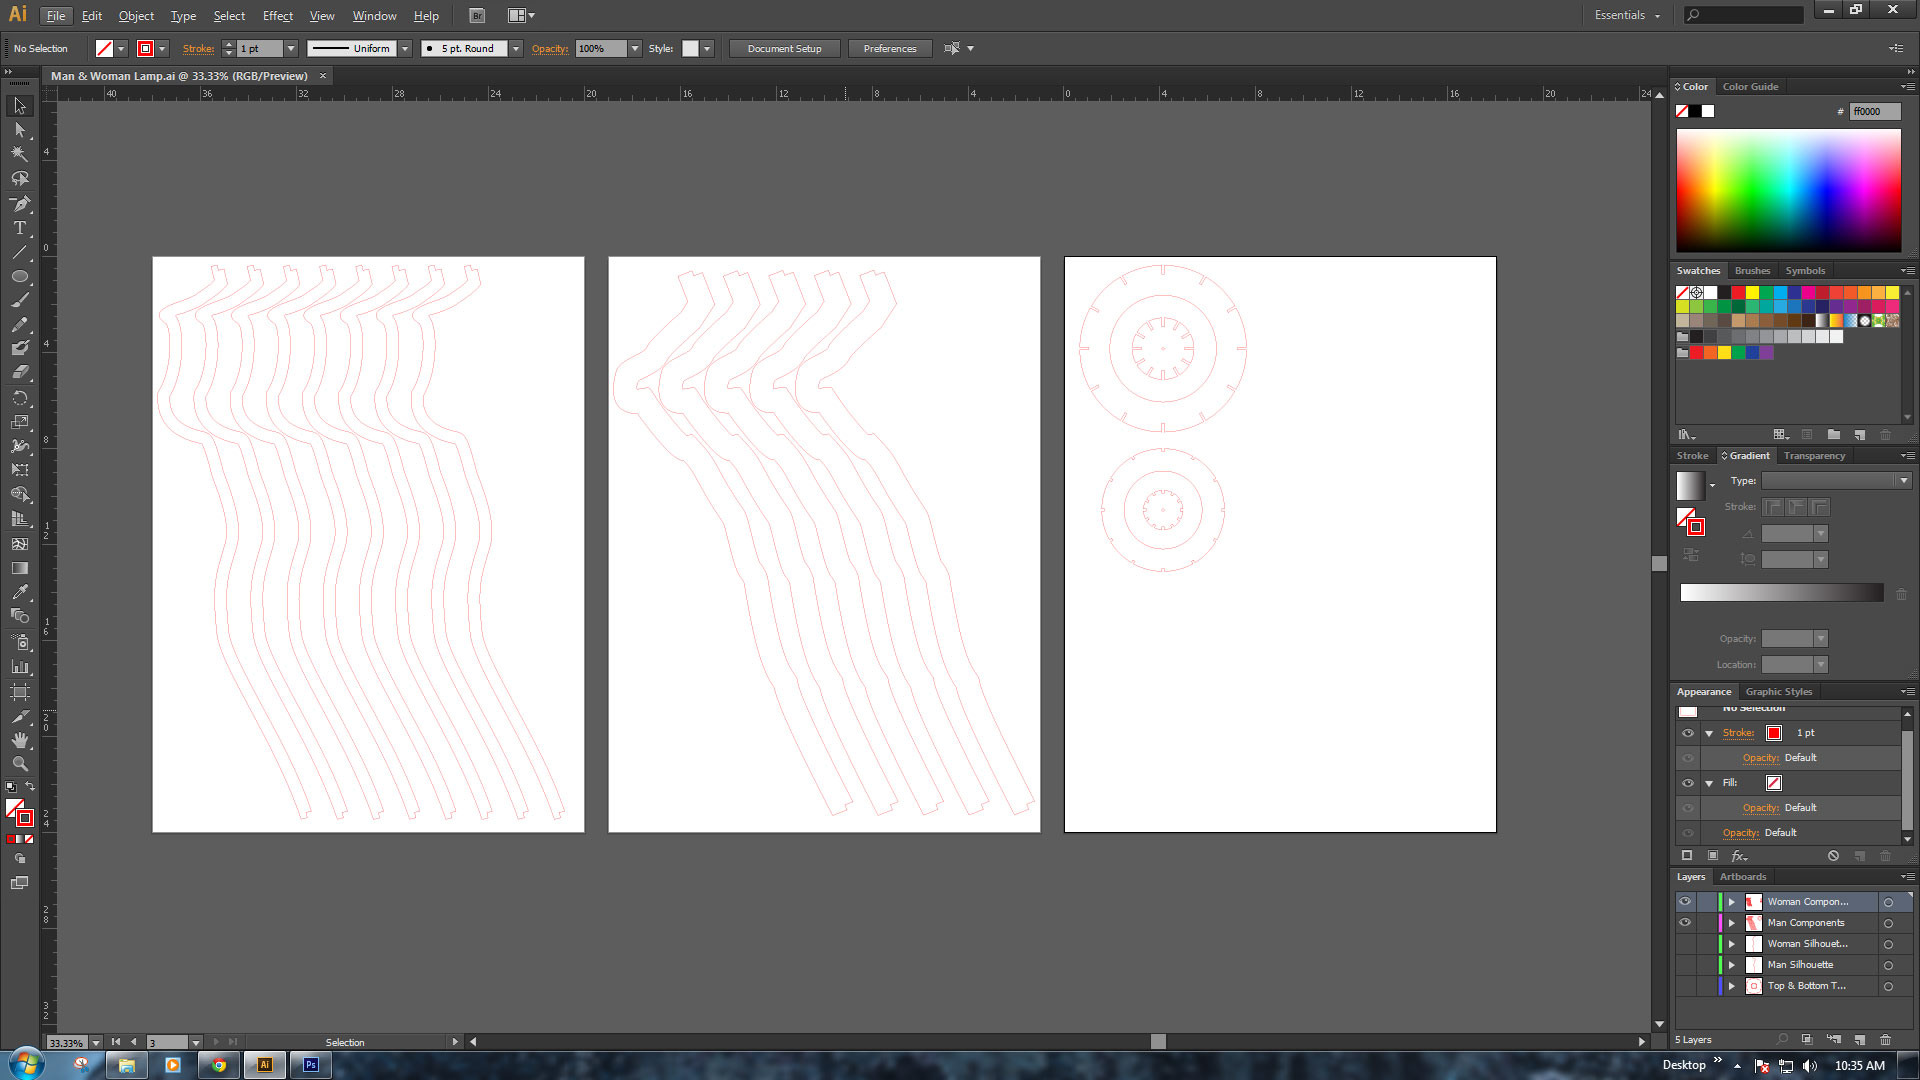The image size is (1920, 1080).
Task: Select the Direct Selection tool
Action: pyautogui.click(x=20, y=130)
